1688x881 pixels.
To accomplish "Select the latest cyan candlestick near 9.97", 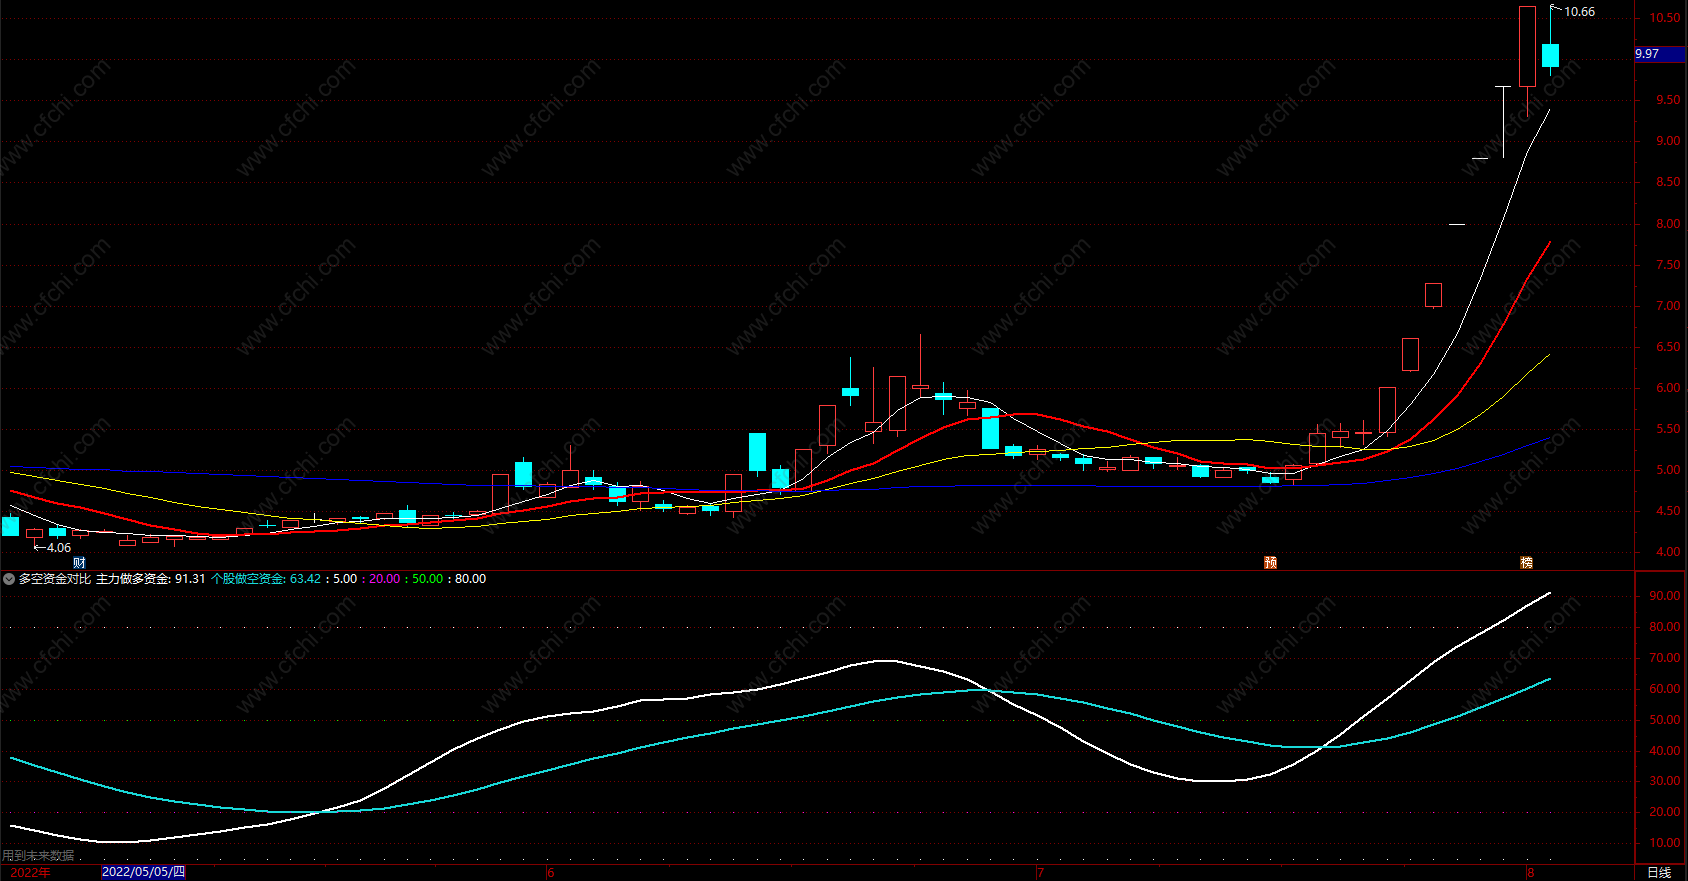I will coord(1550,55).
